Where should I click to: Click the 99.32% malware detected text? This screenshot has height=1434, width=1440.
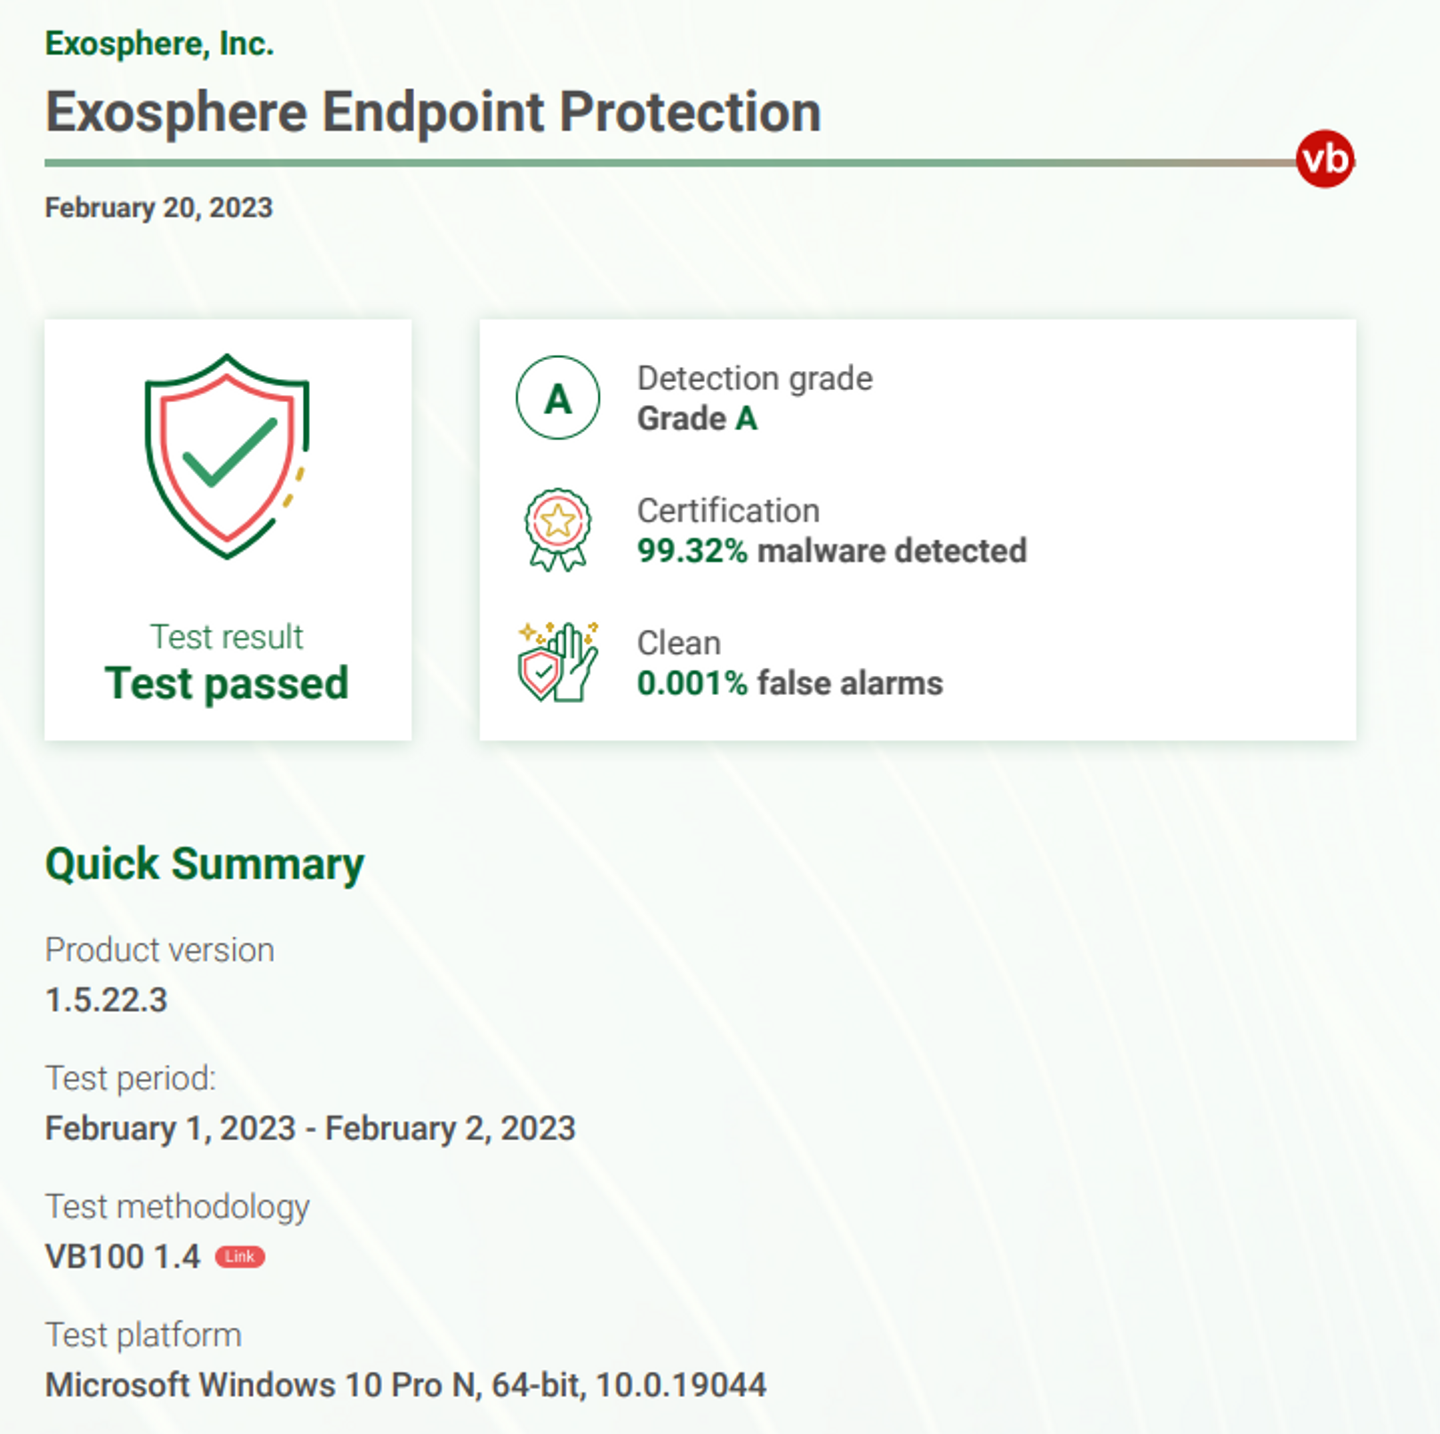pos(832,551)
